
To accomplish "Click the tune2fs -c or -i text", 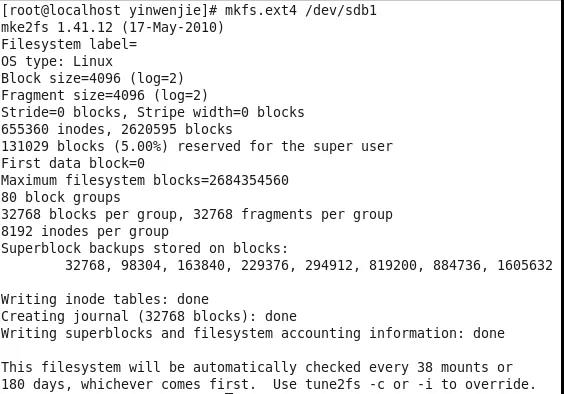I will [x=369, y=384].
